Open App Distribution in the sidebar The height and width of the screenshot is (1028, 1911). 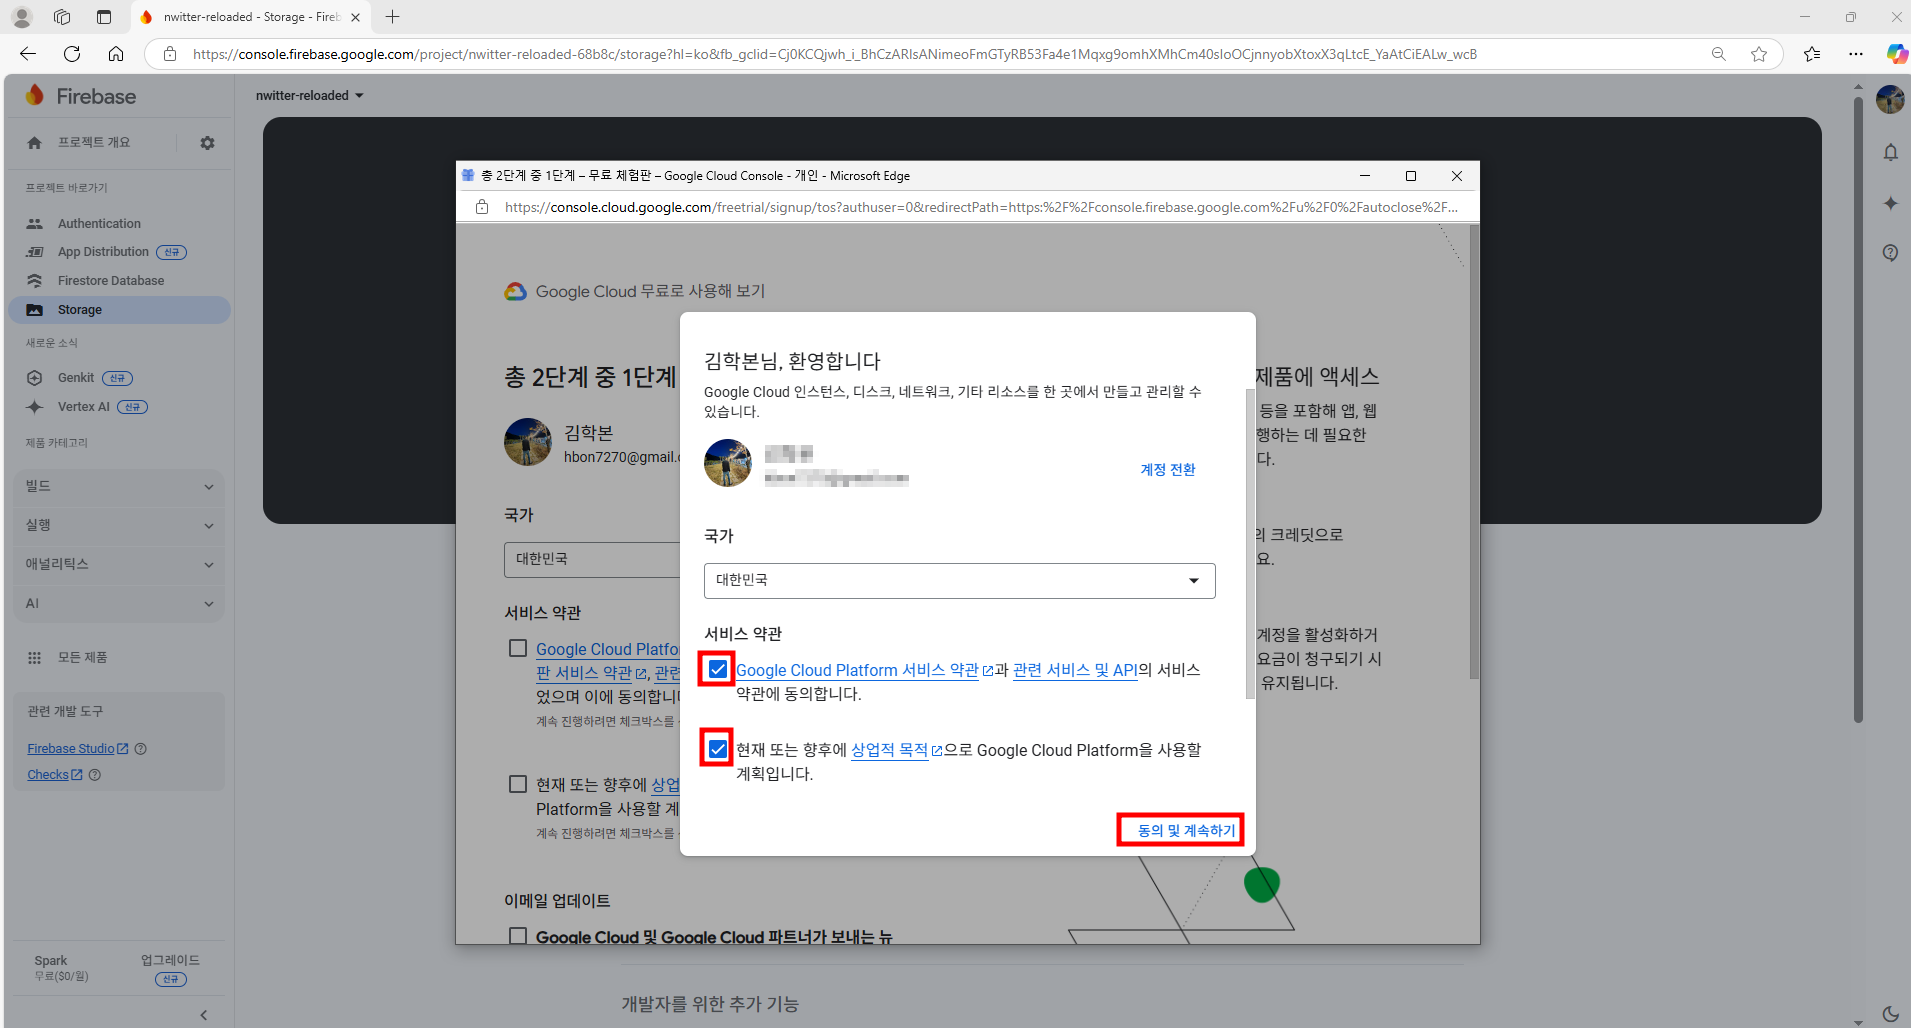pos(103,252)
